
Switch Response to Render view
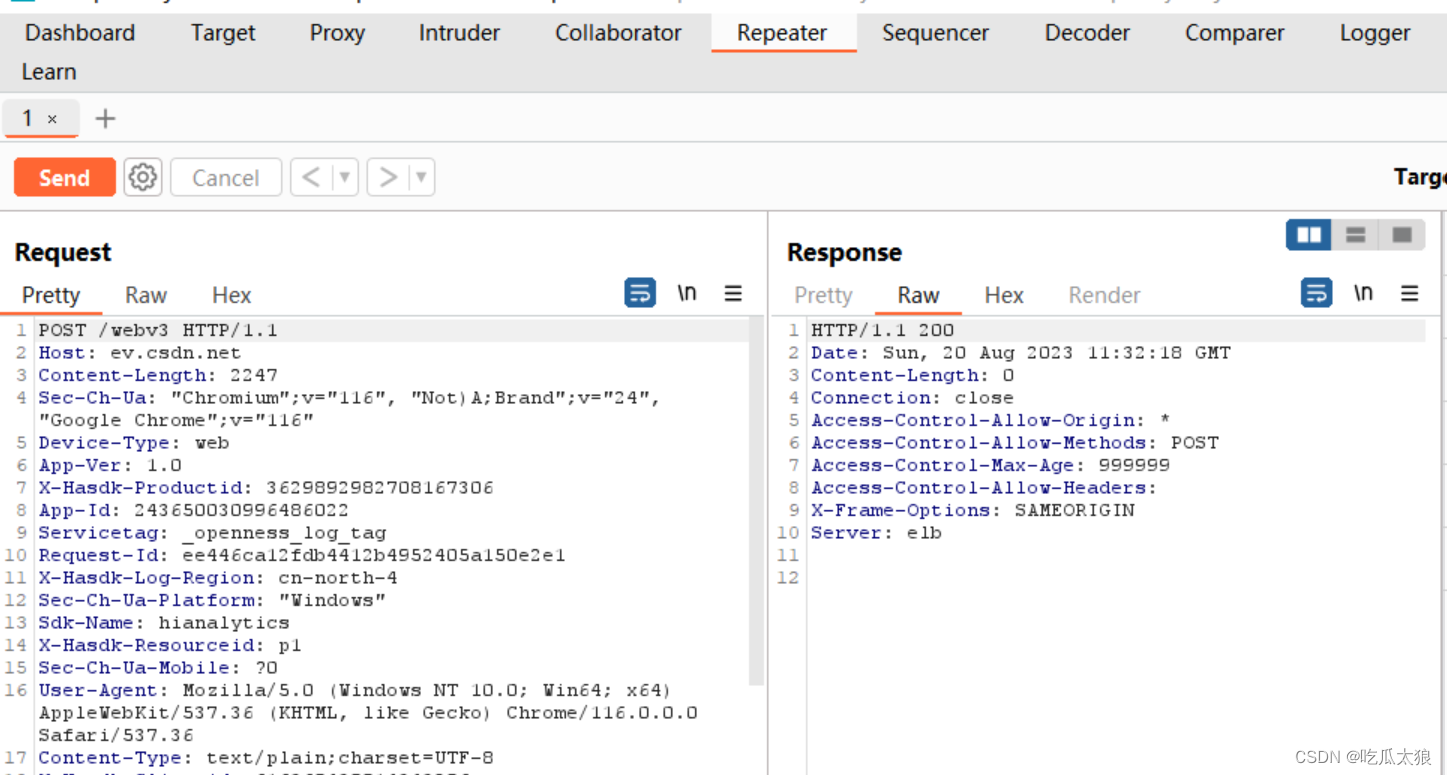click(1104, 295)
